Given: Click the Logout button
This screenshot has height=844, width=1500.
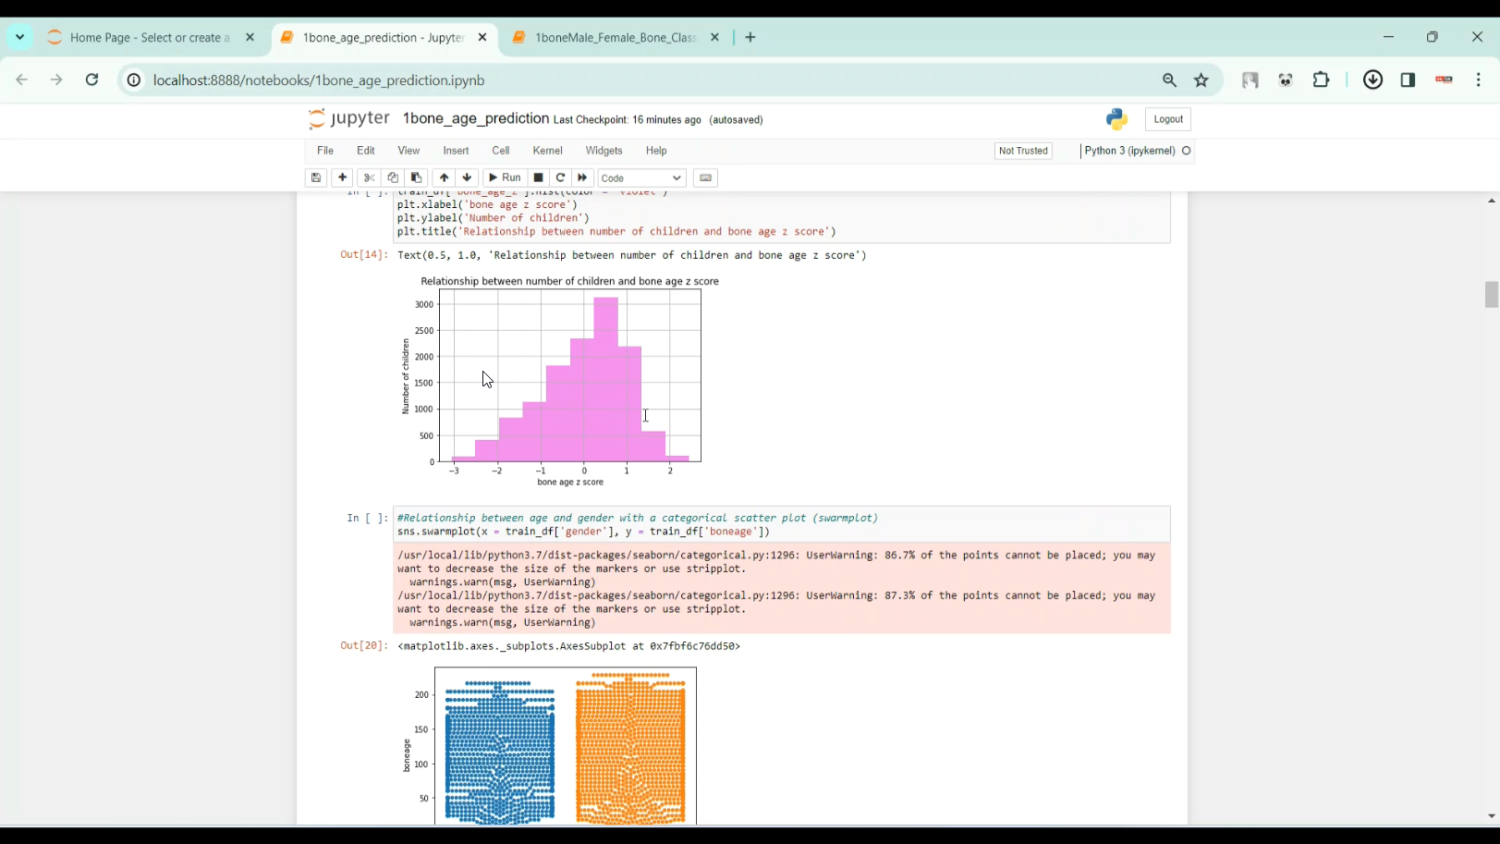Looking at the screenshot, I should pos(1167,119).
